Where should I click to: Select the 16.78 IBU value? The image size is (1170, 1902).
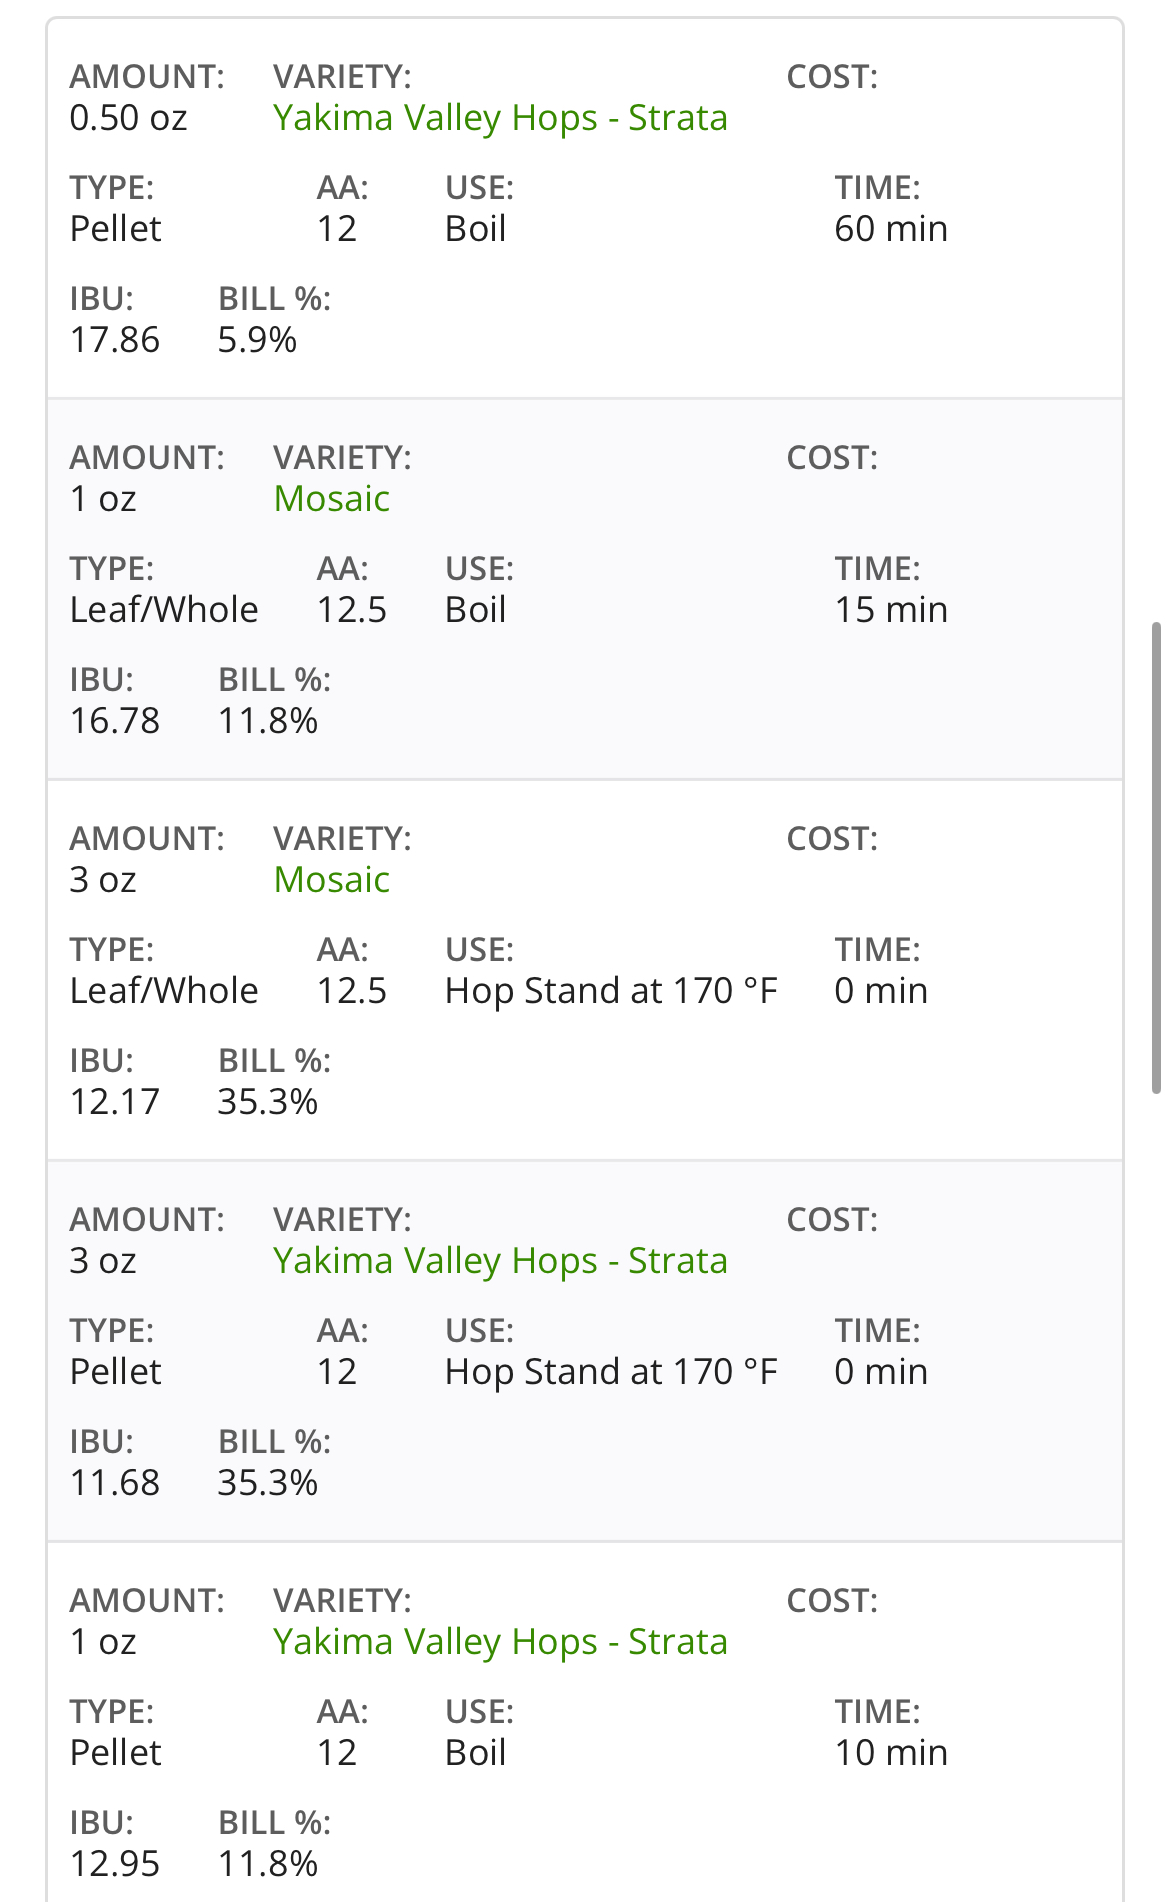coord(115,721)
